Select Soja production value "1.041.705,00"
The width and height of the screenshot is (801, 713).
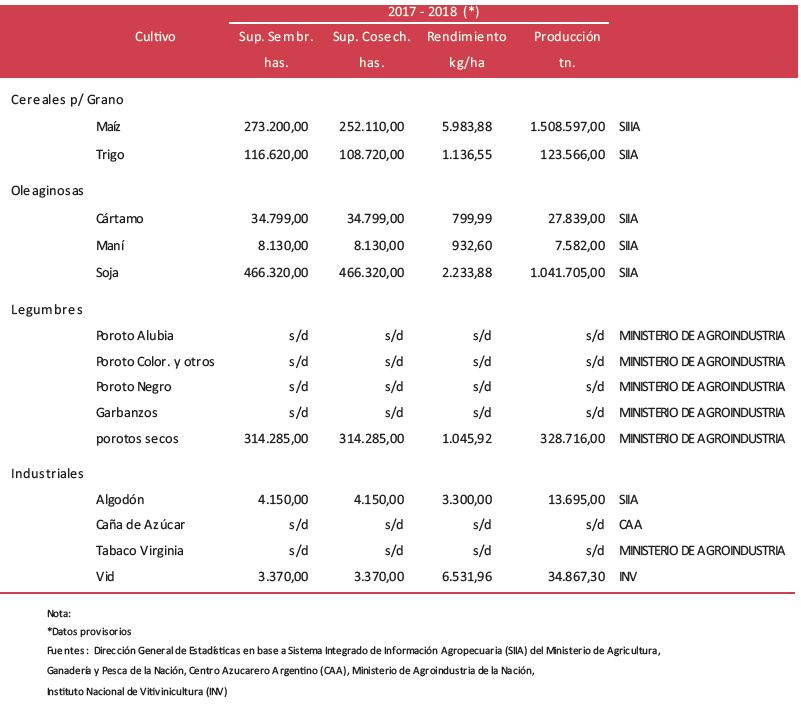click(568, 273)
